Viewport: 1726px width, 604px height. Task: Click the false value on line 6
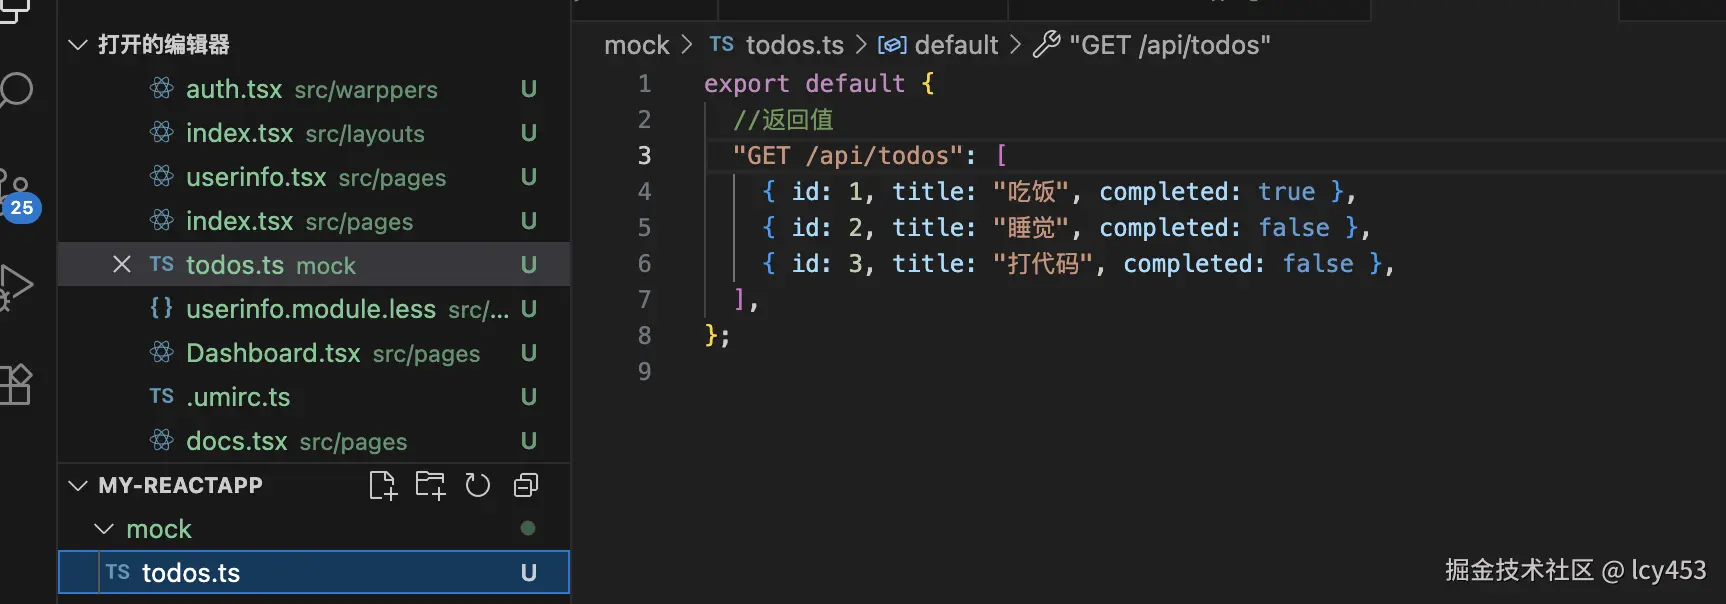[1318, 263]
